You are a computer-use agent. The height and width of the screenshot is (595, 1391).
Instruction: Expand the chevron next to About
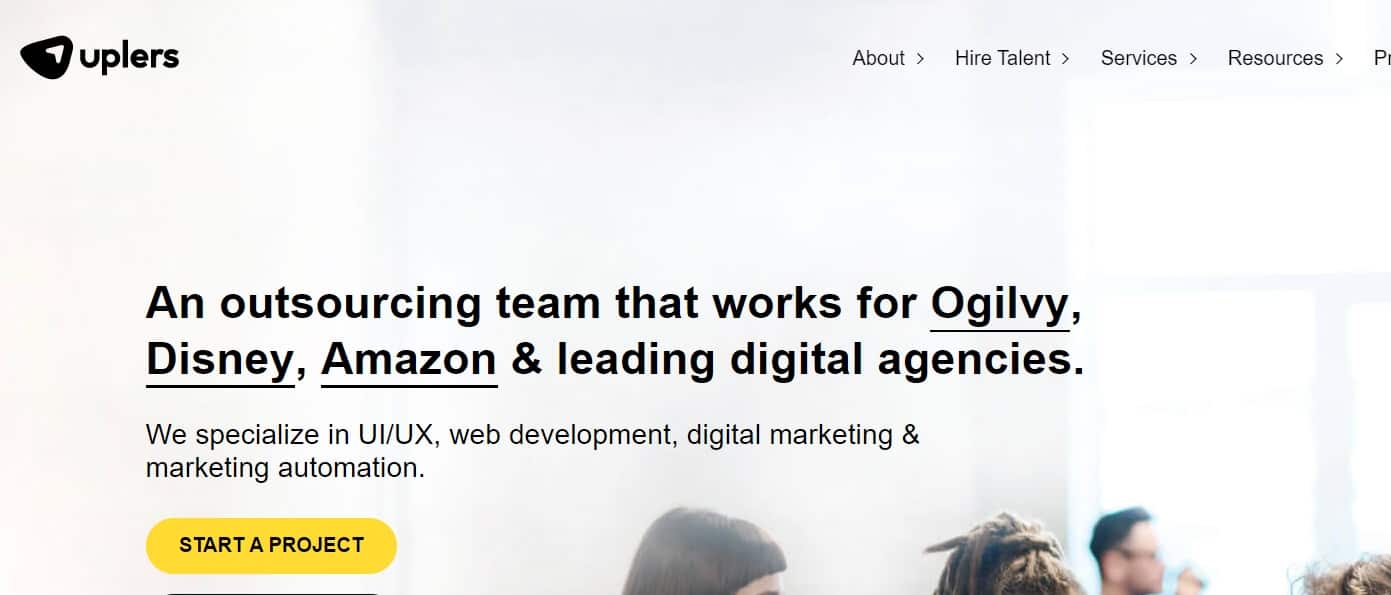(x=920, y=59)
